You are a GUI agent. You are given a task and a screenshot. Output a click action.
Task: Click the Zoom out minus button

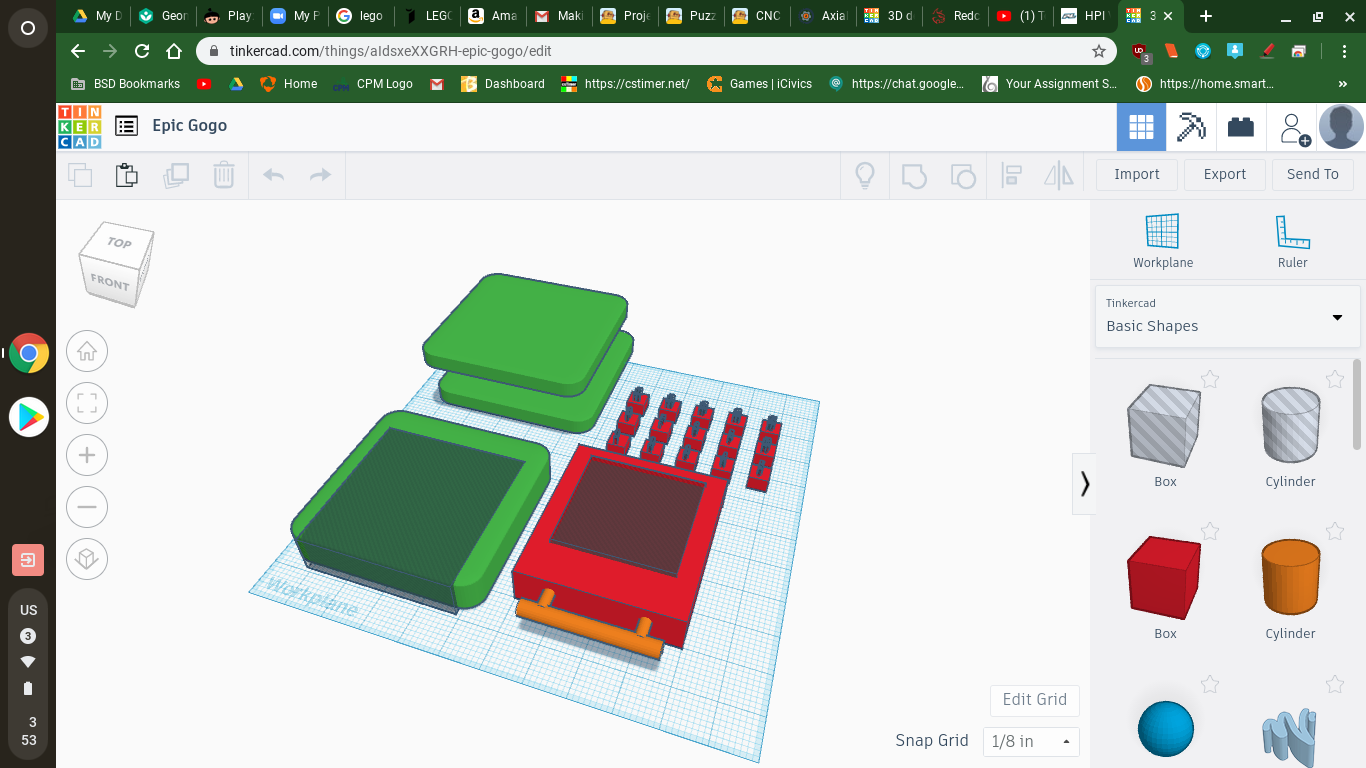click(87, 507)
